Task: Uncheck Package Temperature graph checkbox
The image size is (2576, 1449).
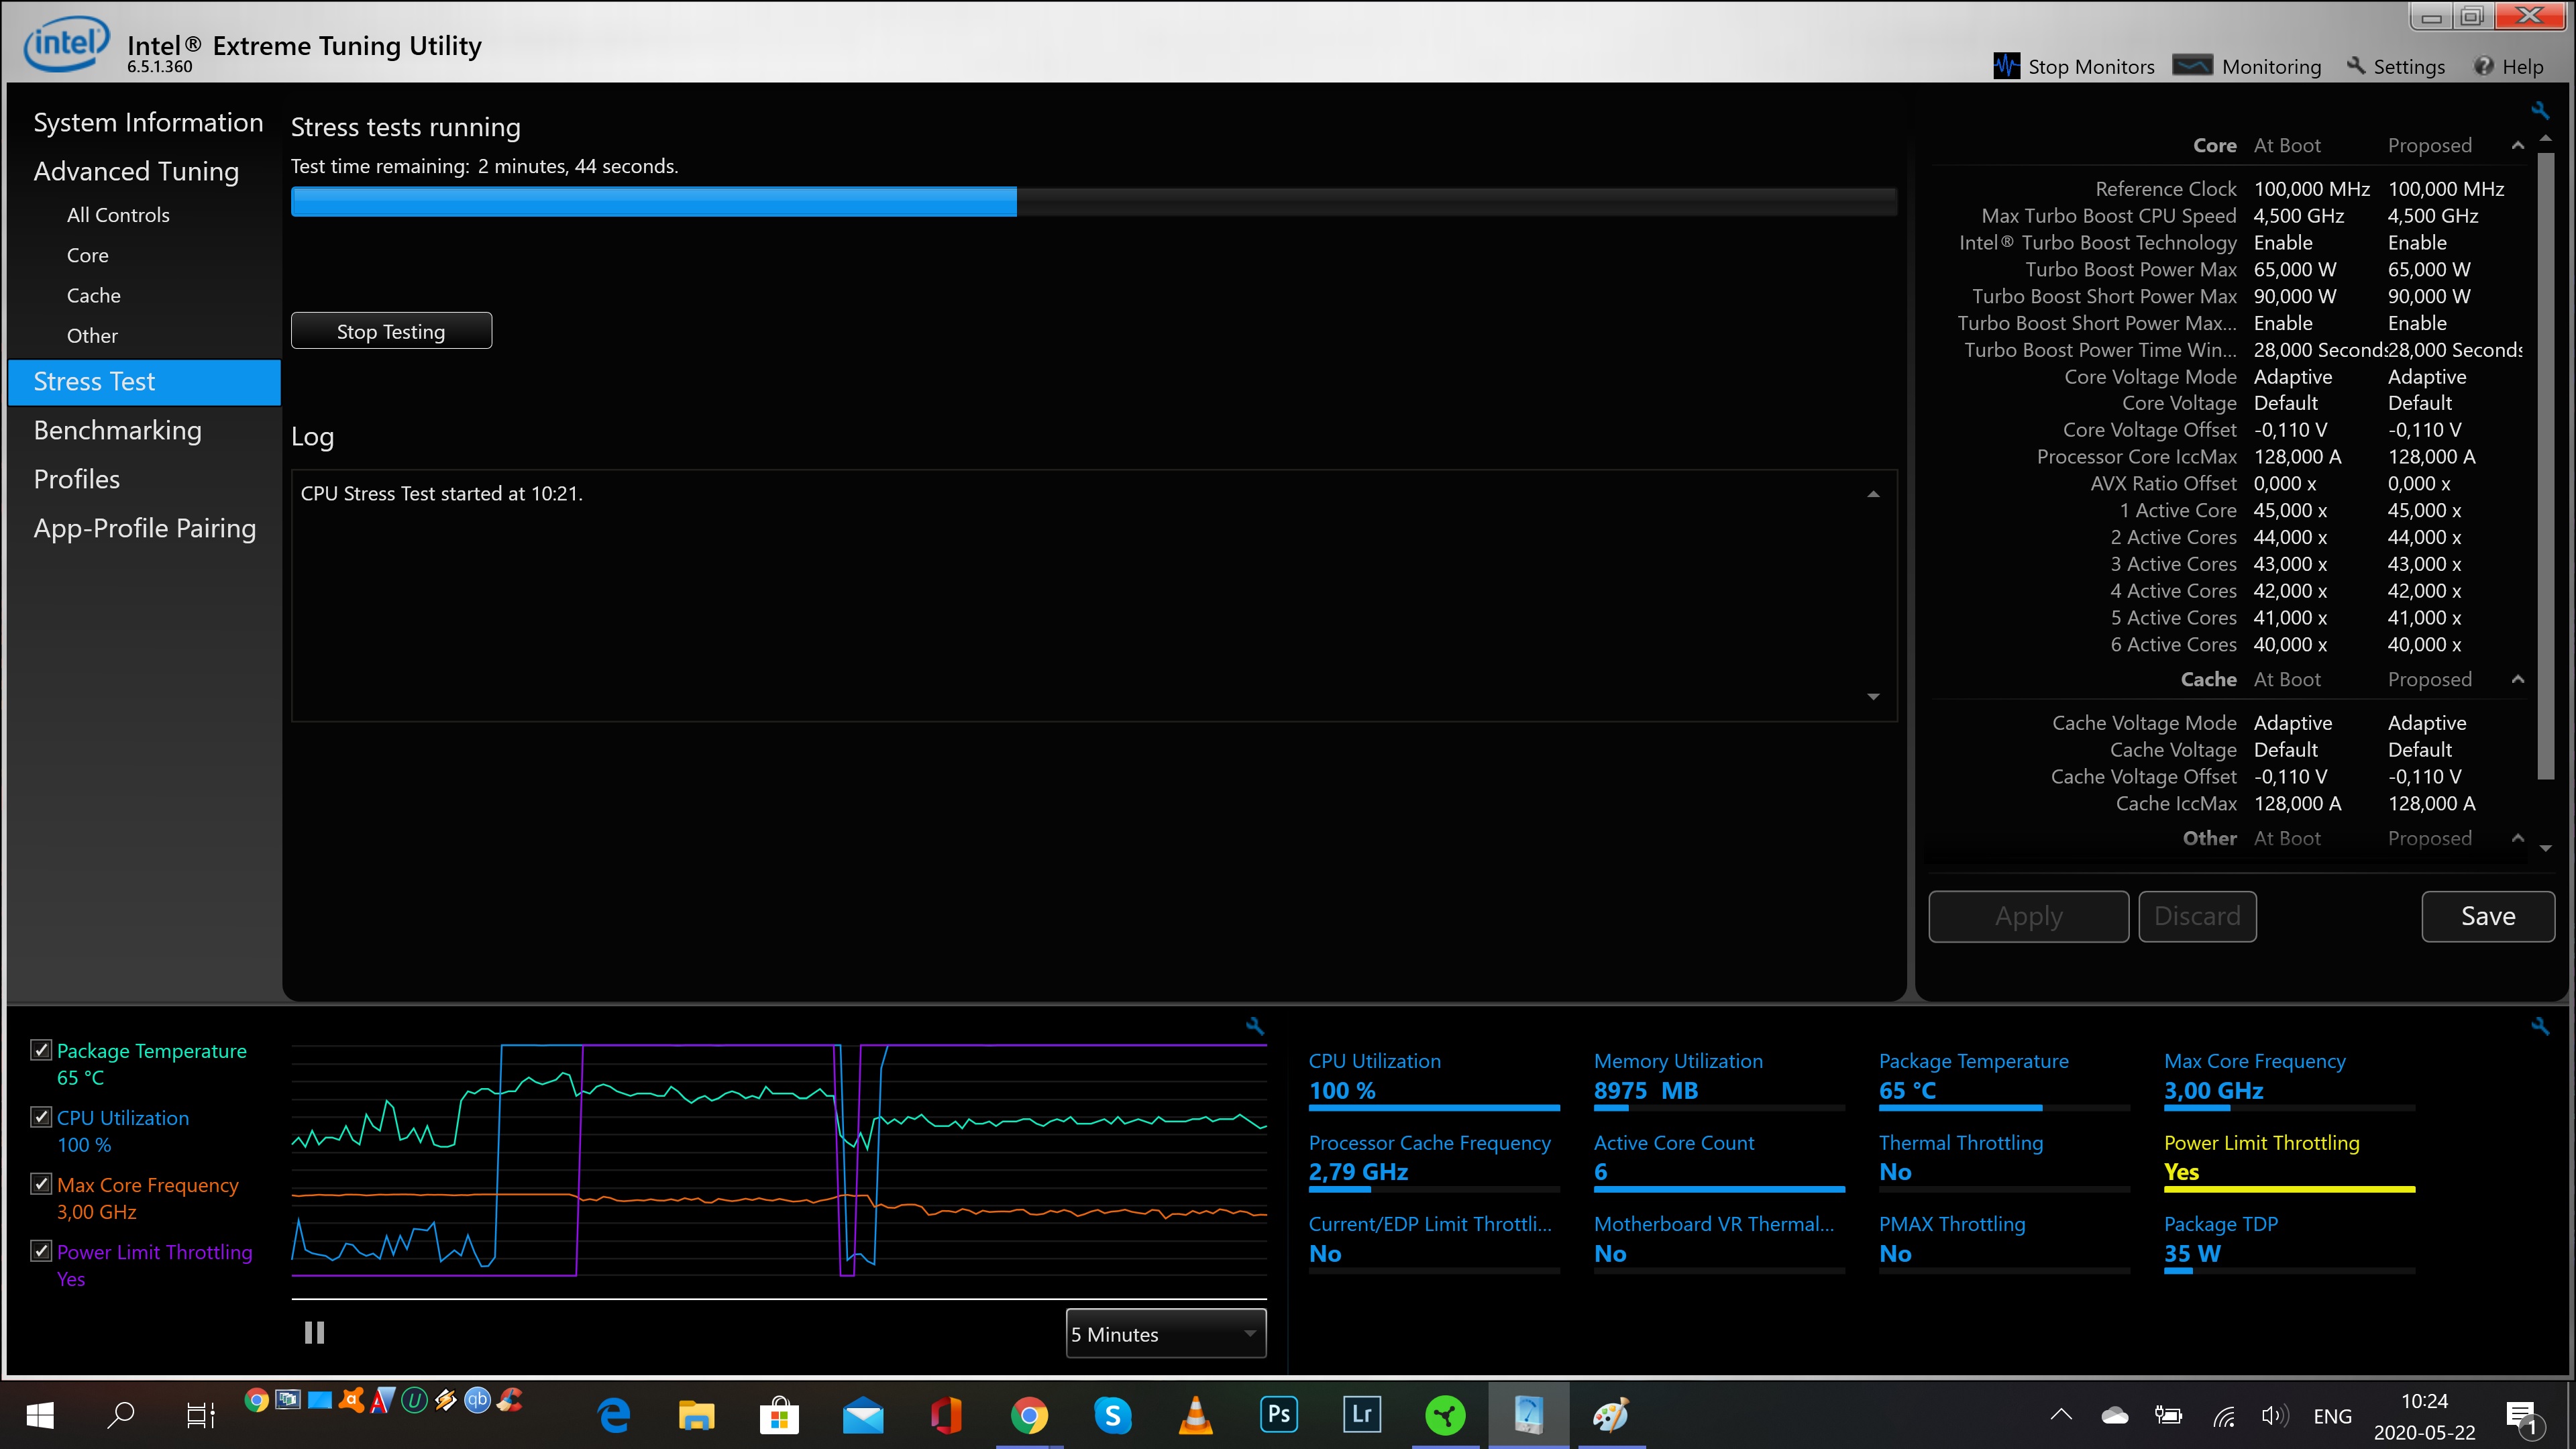Action: [x=41, y=1049]
